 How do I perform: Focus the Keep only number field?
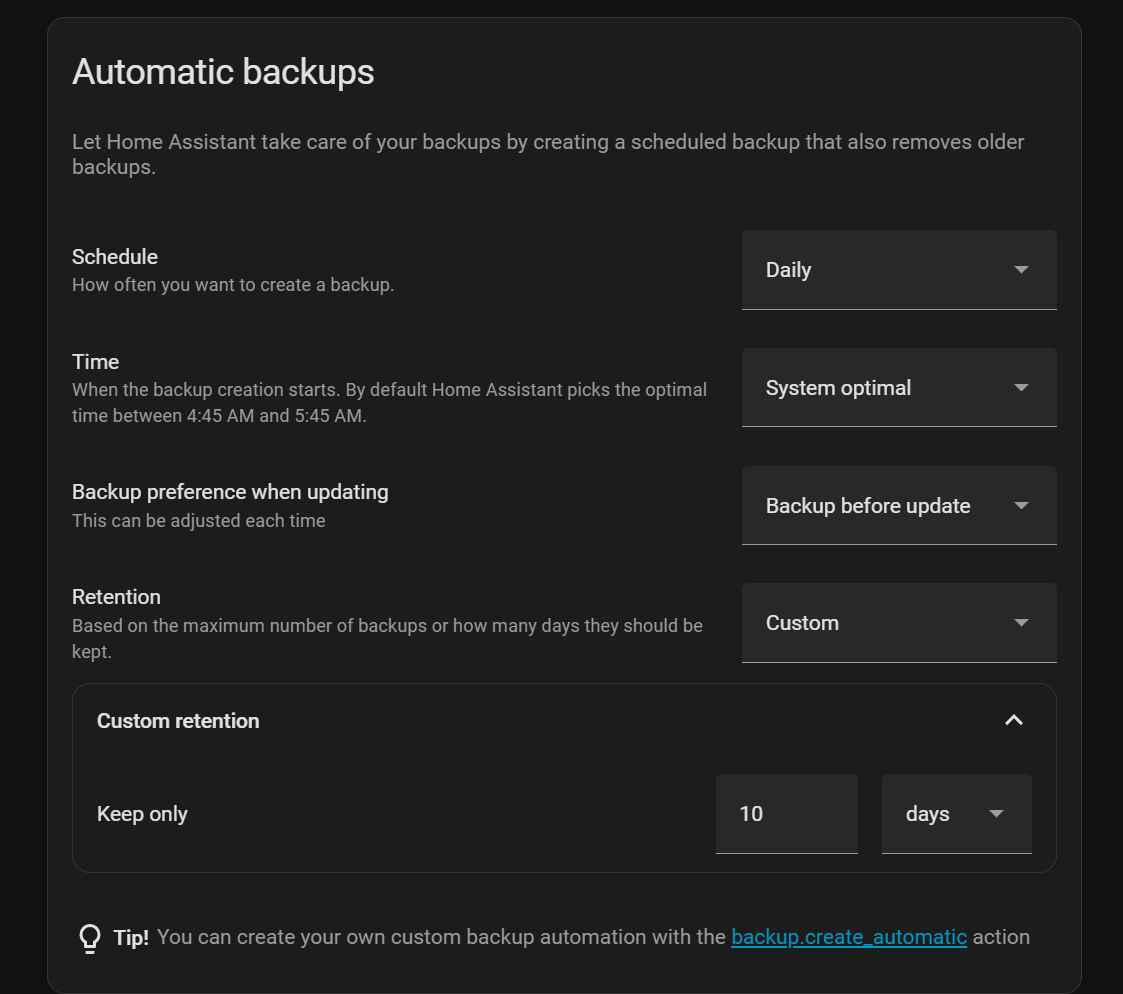click(x=786, y=814)
